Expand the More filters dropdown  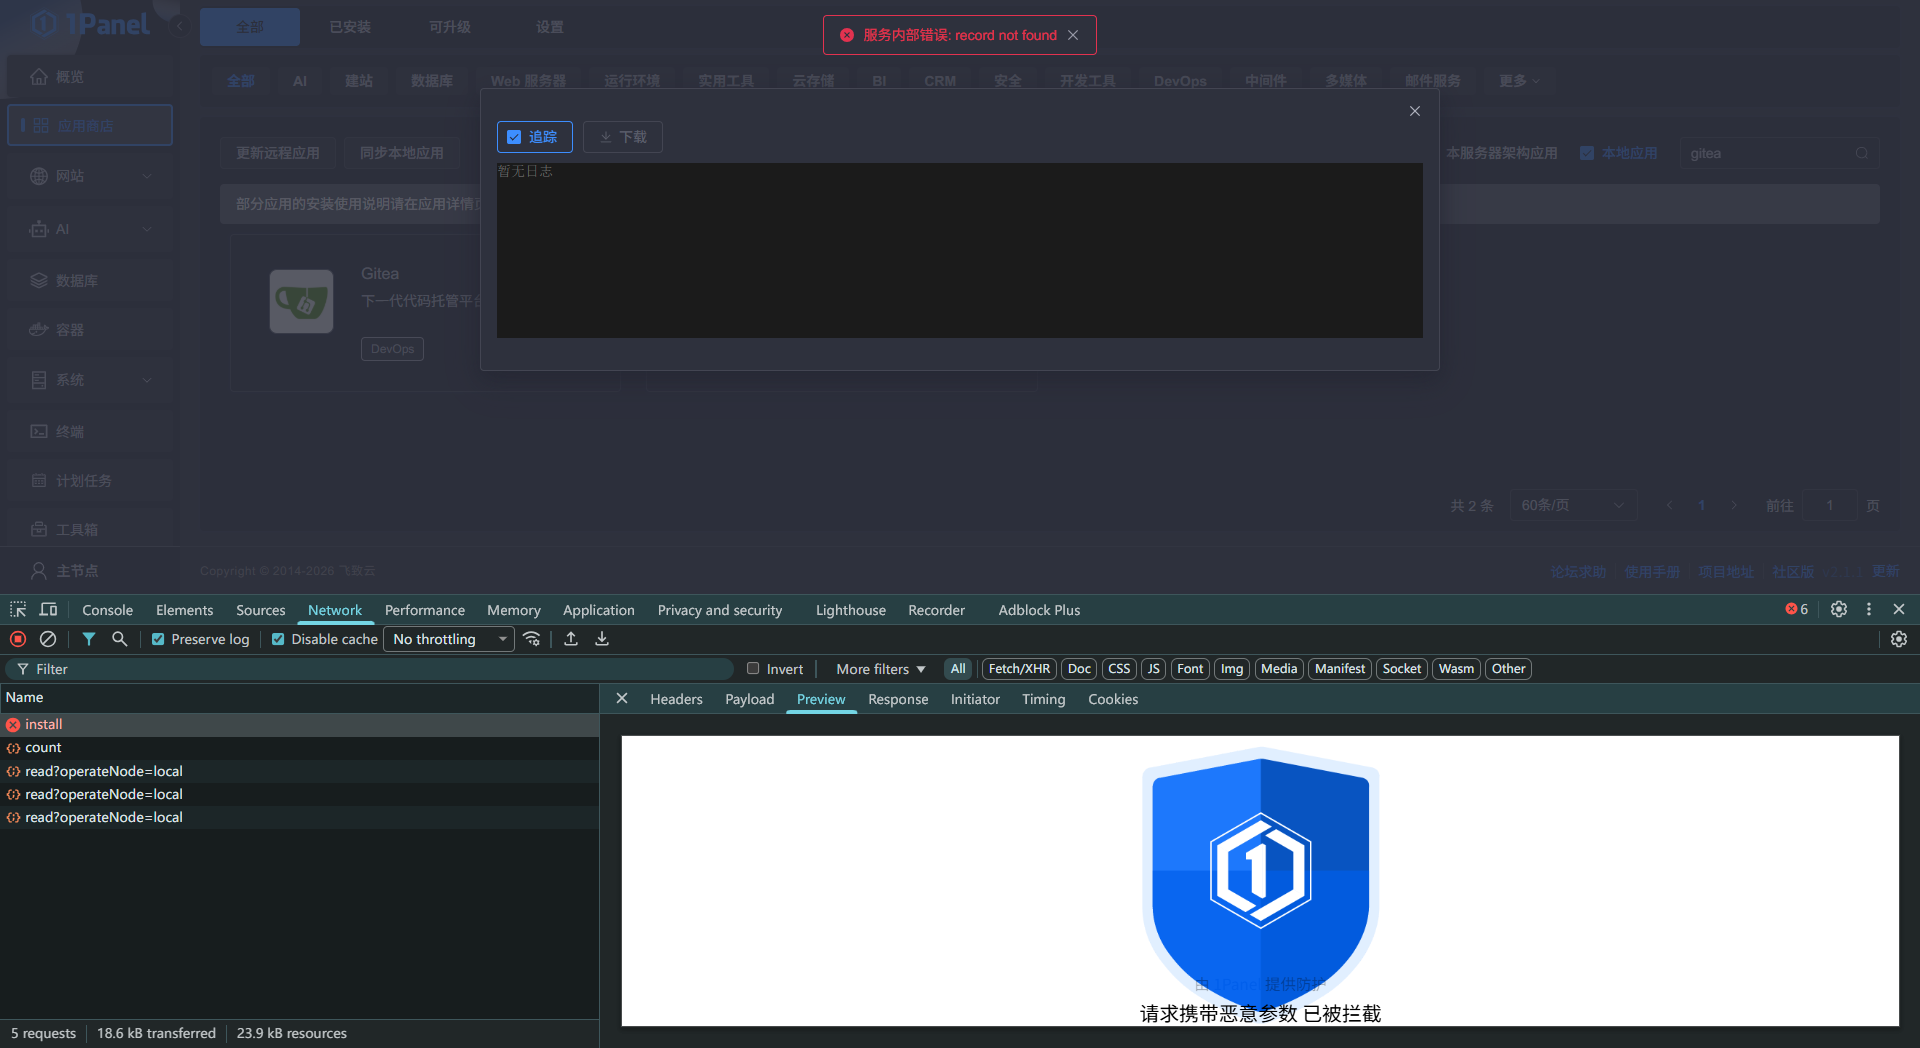880,669
